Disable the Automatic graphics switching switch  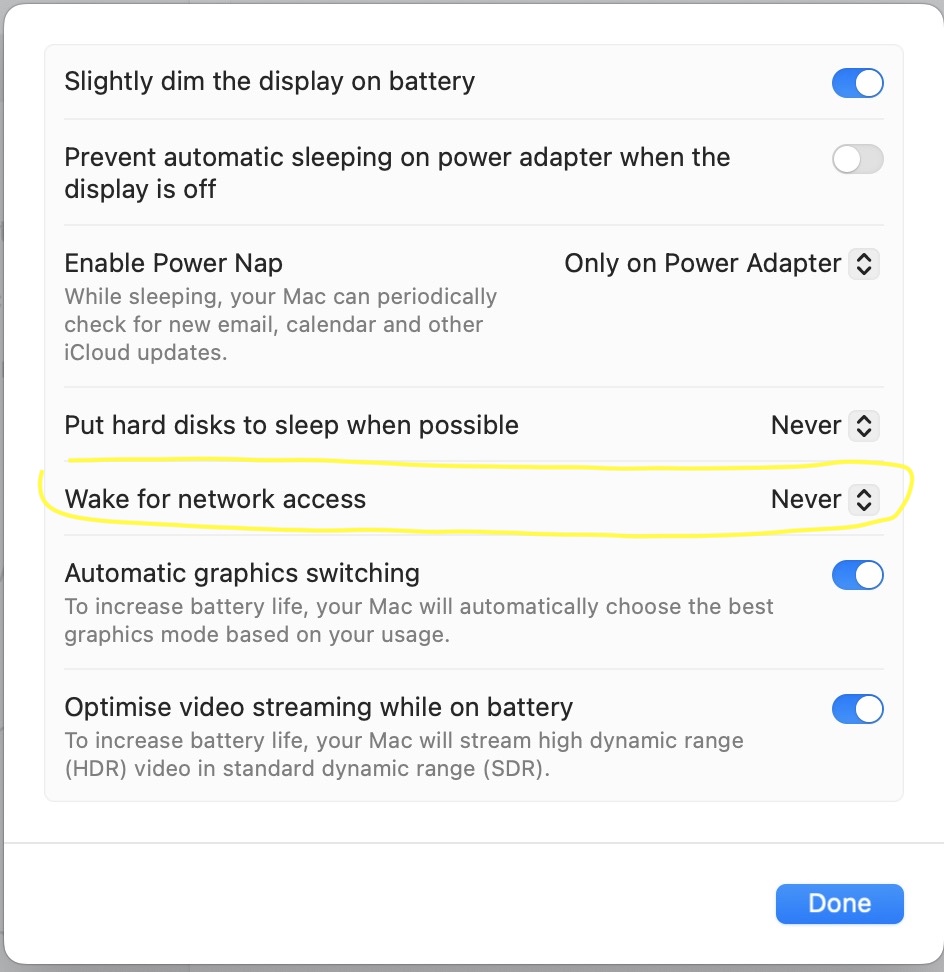[x=857, y=575]
